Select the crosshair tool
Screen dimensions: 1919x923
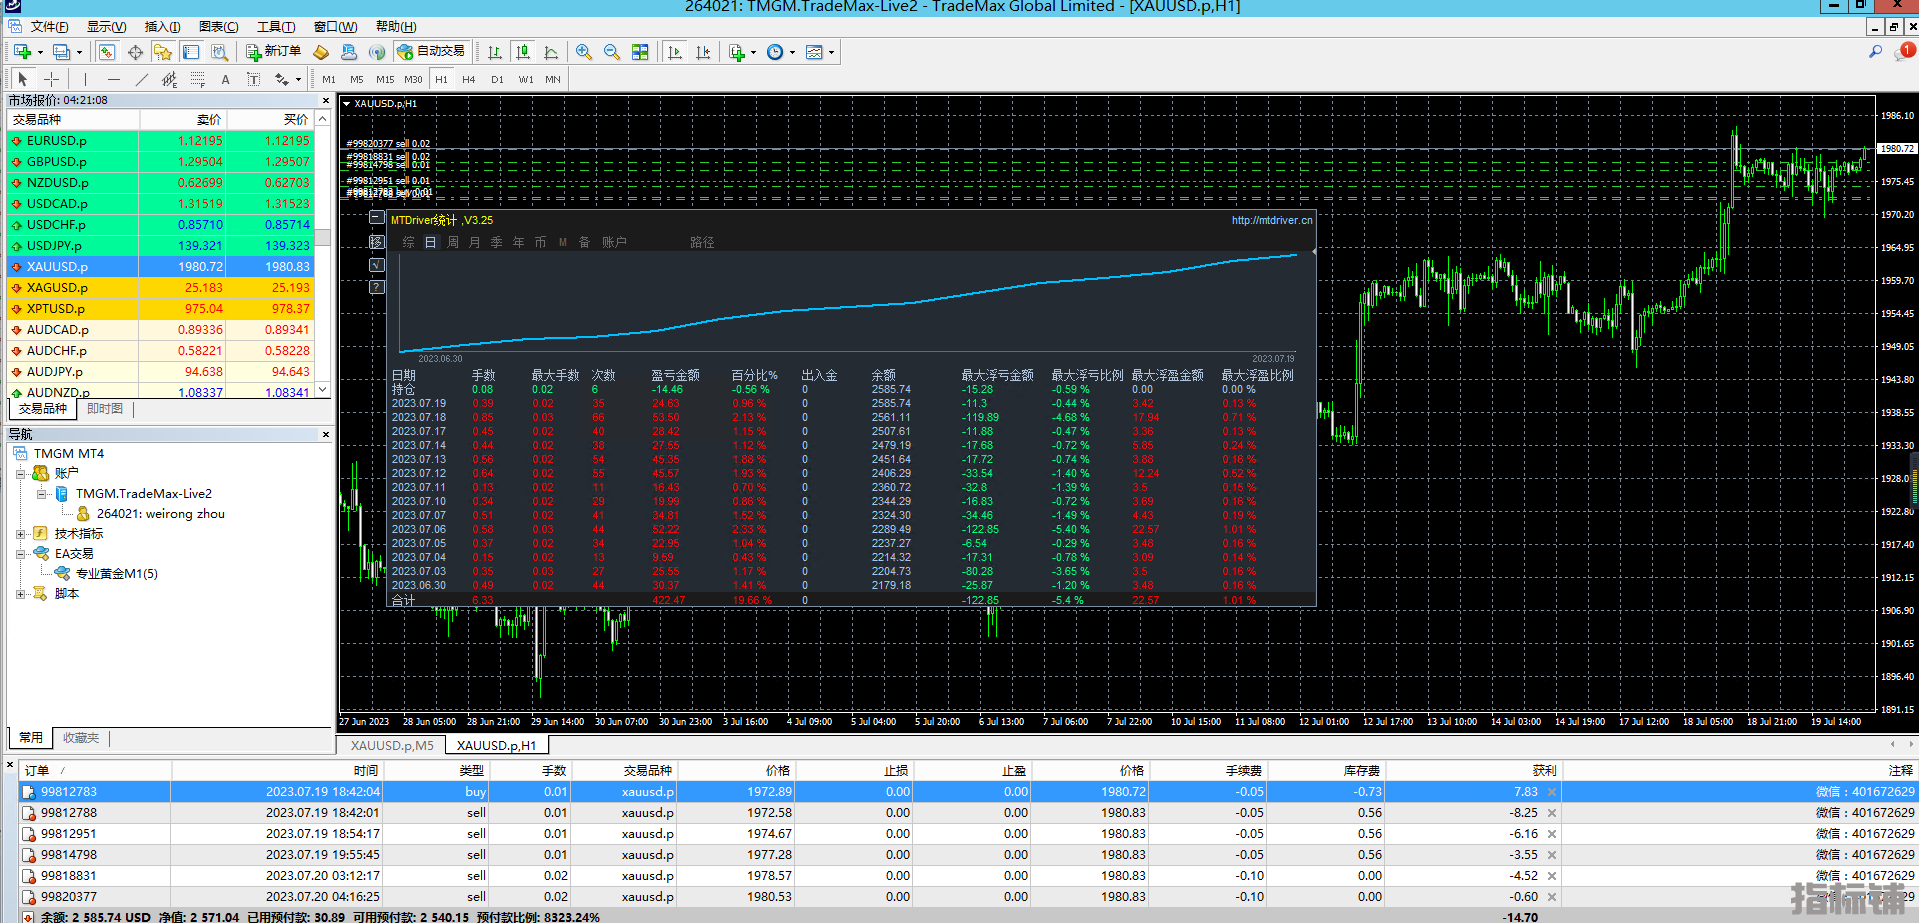(x=51, y=79)
